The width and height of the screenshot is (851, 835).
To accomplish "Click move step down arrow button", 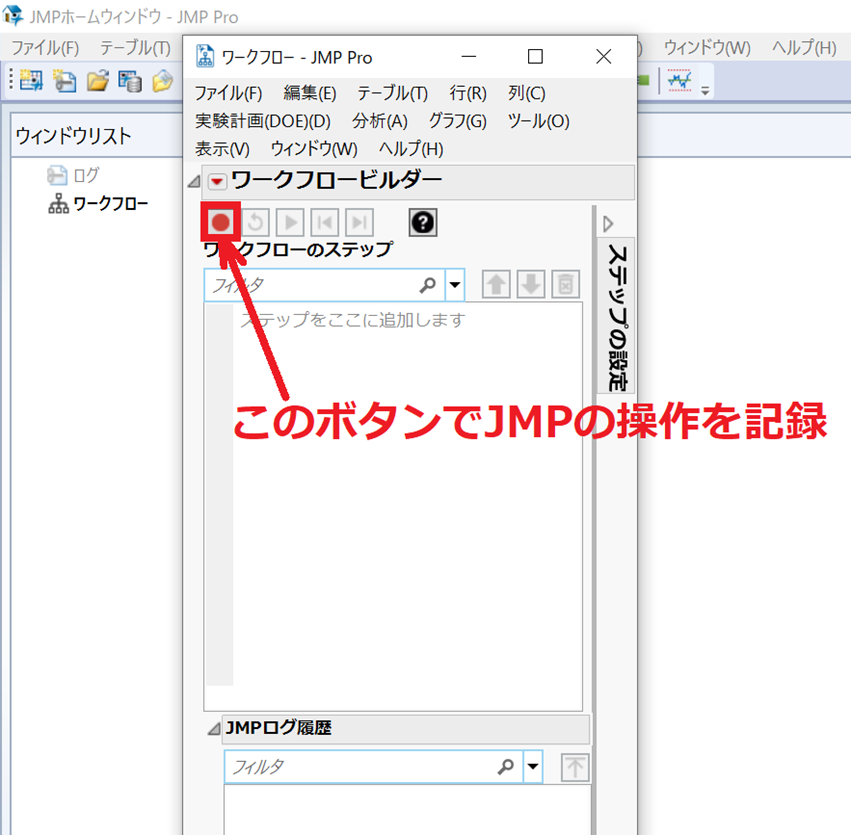I will (531, 284).
